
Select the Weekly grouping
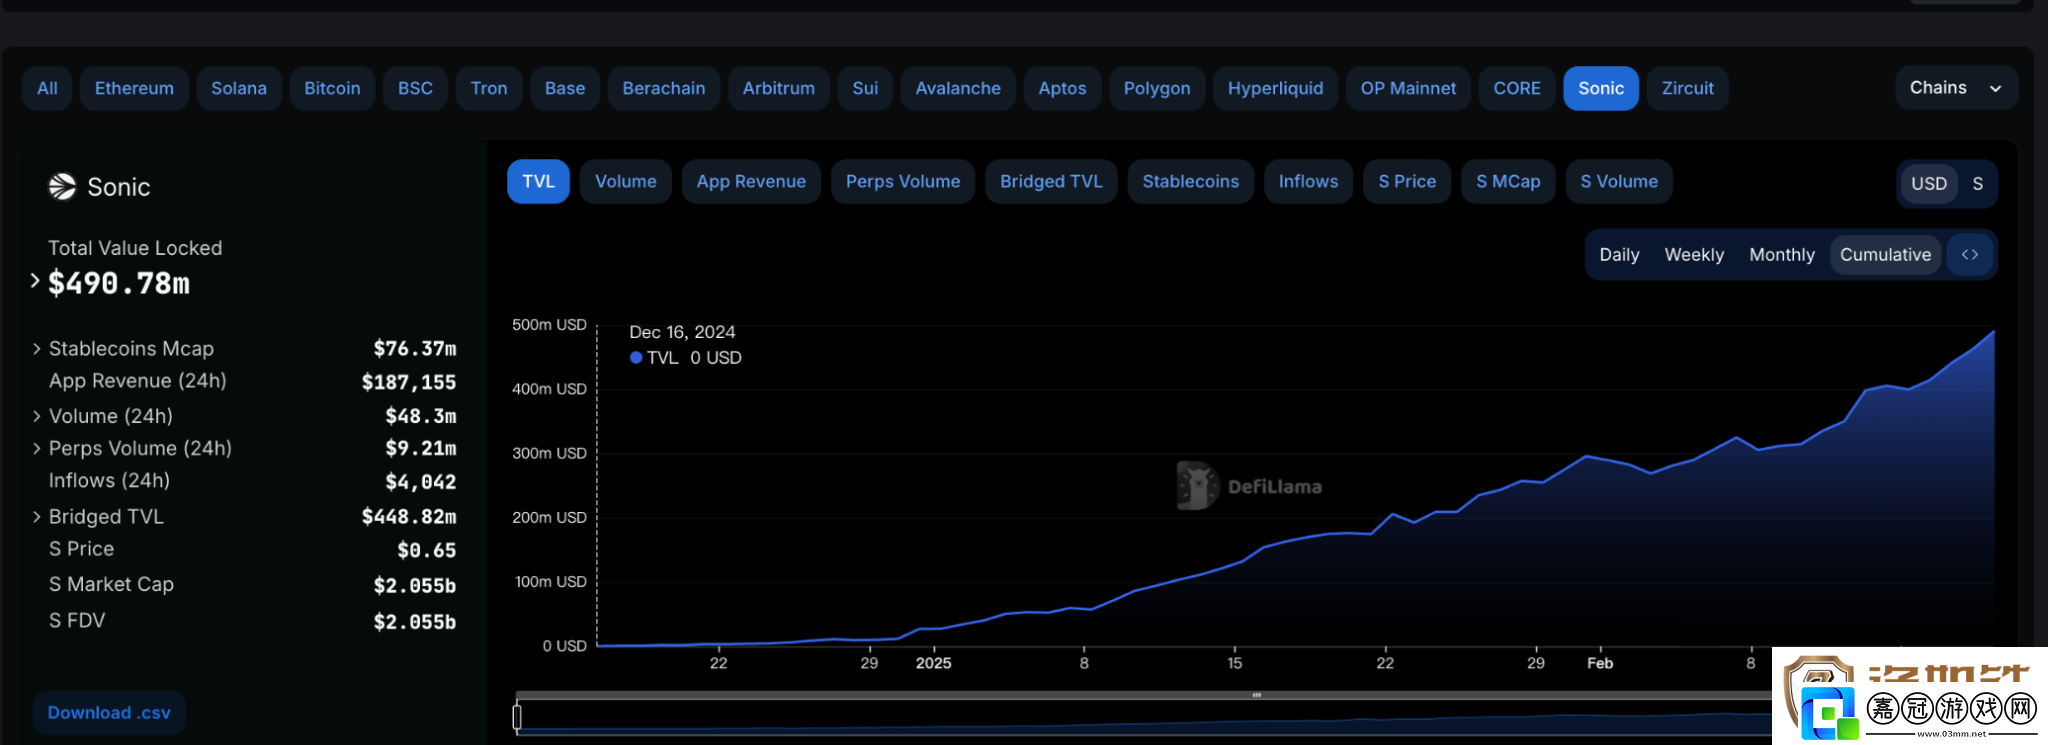[1694, 255]
